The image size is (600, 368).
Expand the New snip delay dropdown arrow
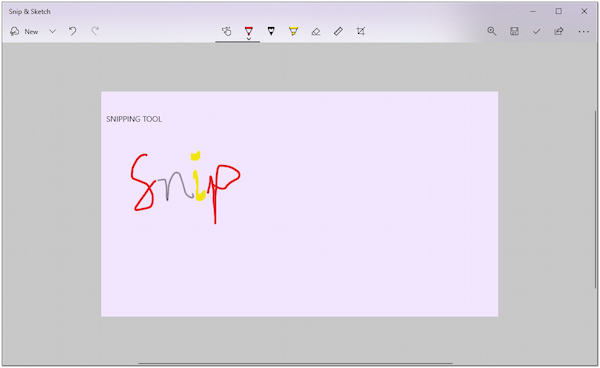(52, 31)
